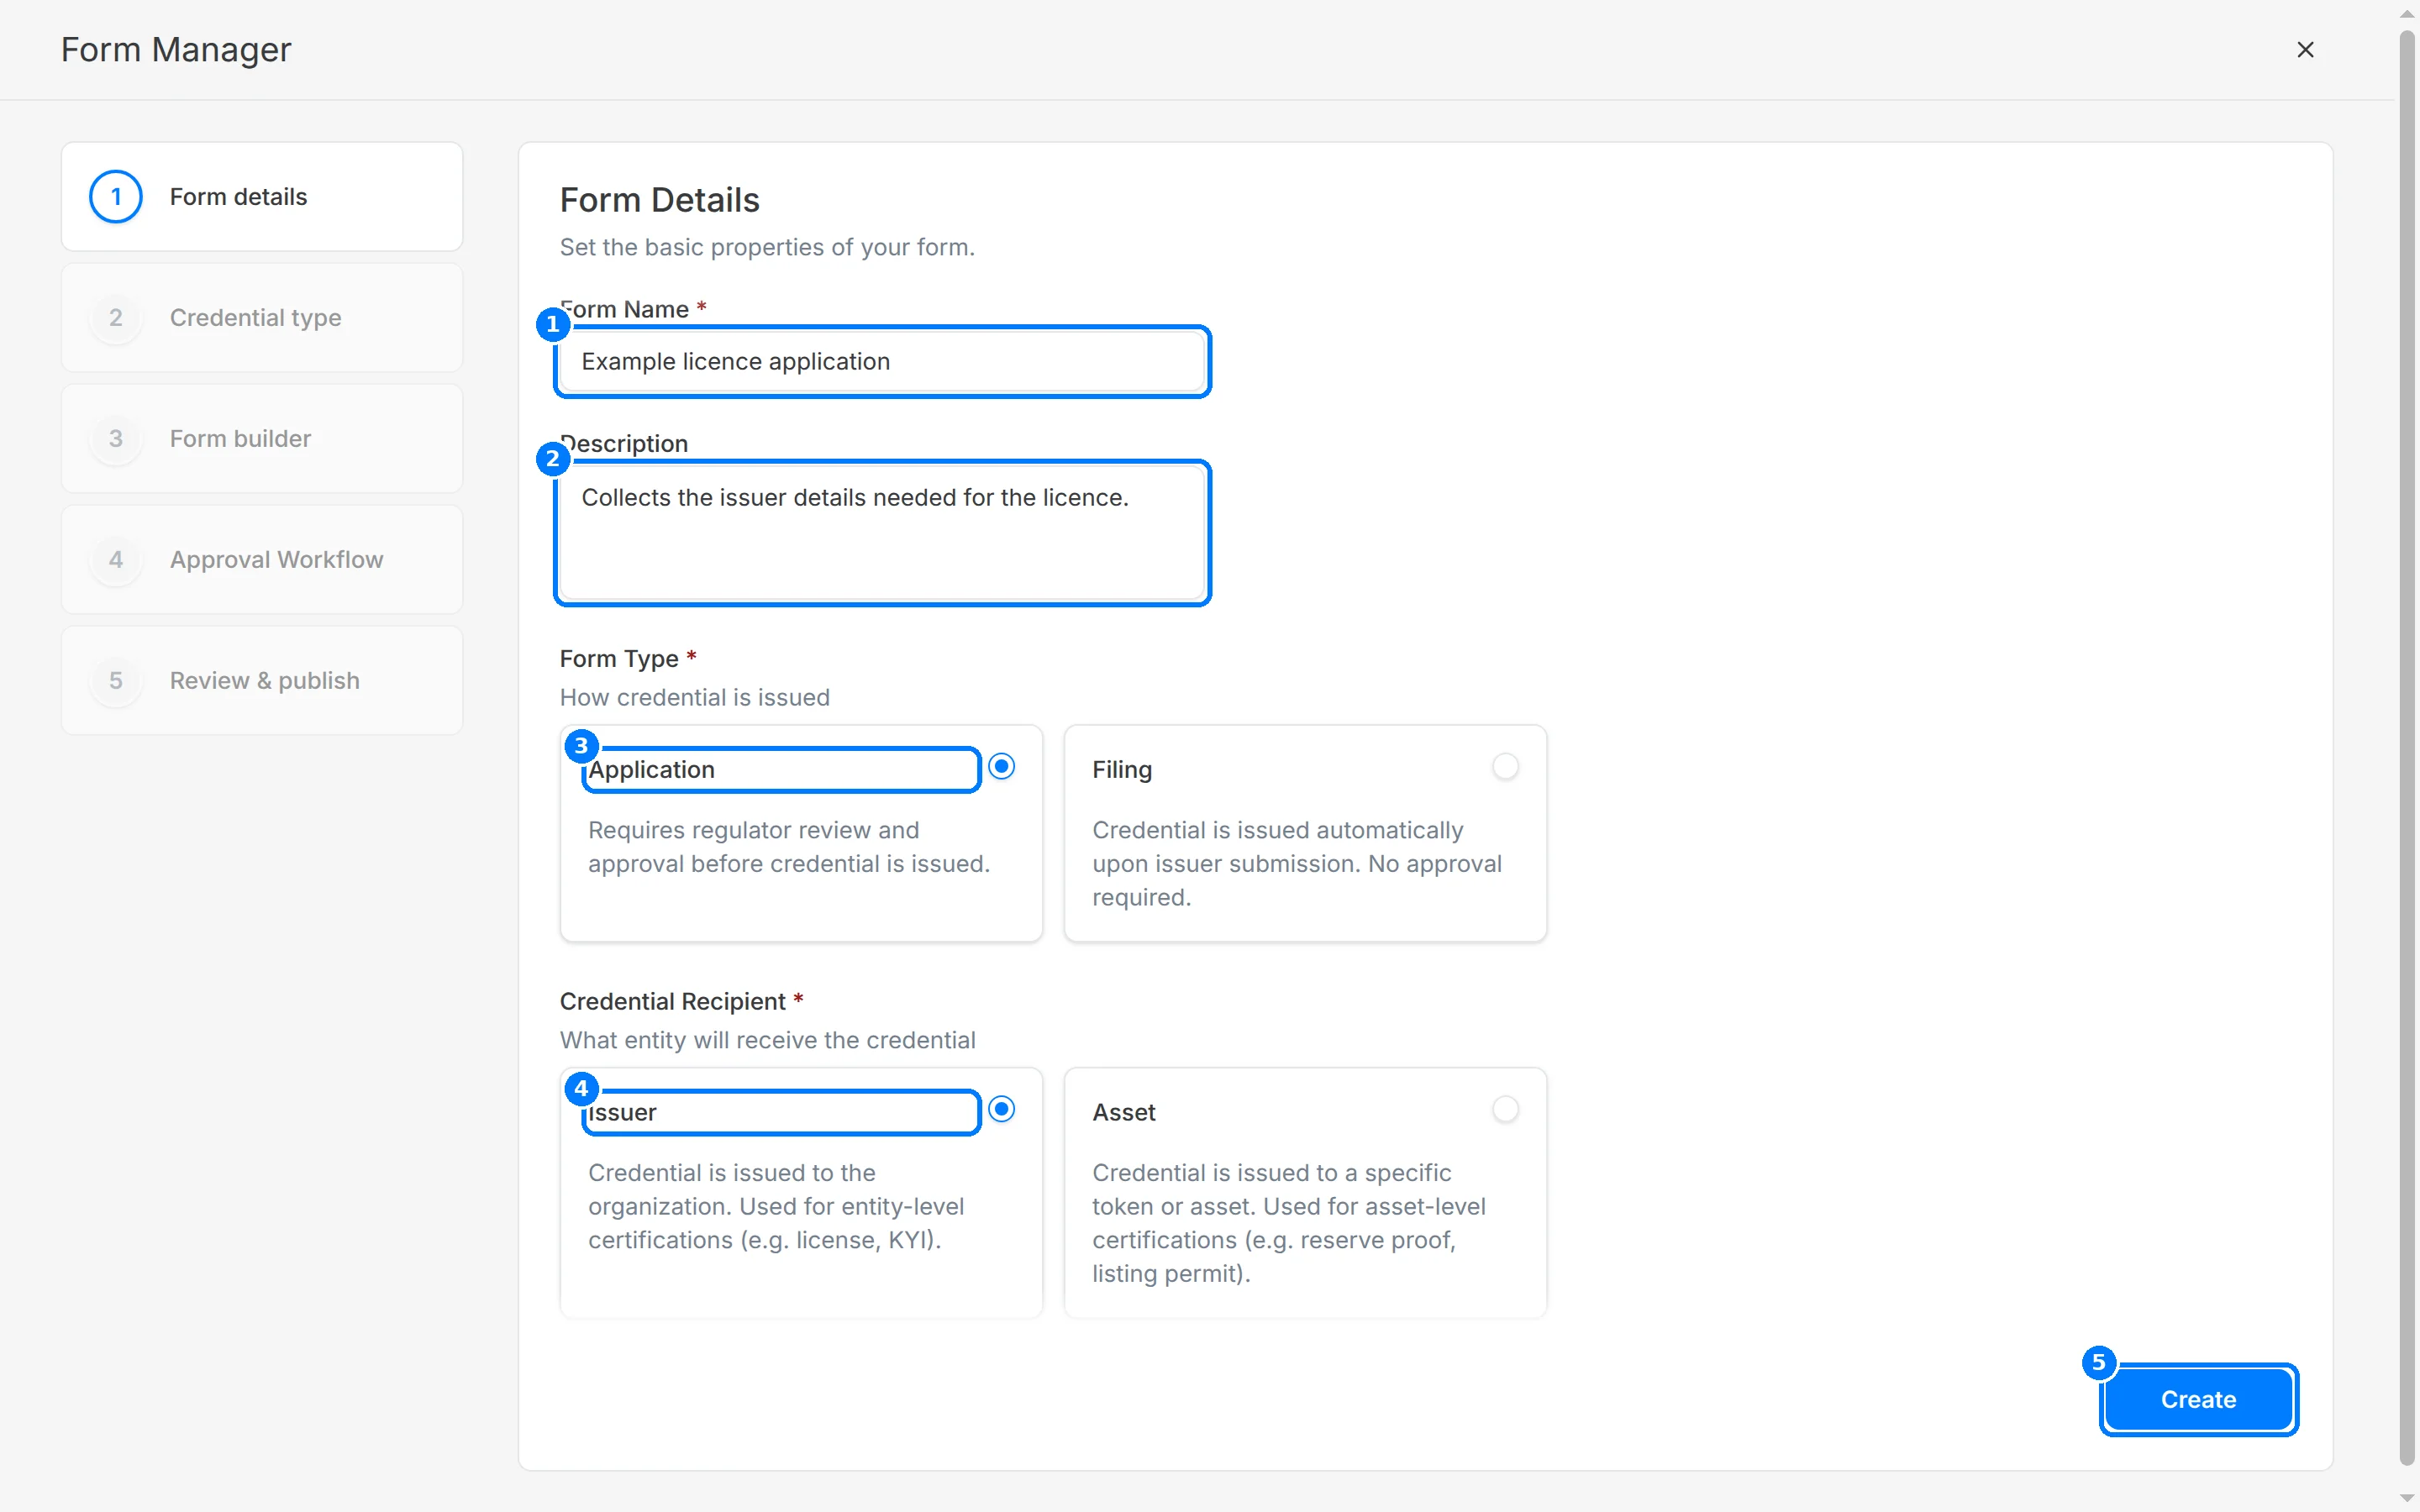The width and height of the screenshot is (2420, 1512).
Task: Click 'How credential is issued' hint
Action: pyautogui.click(x=694, y=697)
